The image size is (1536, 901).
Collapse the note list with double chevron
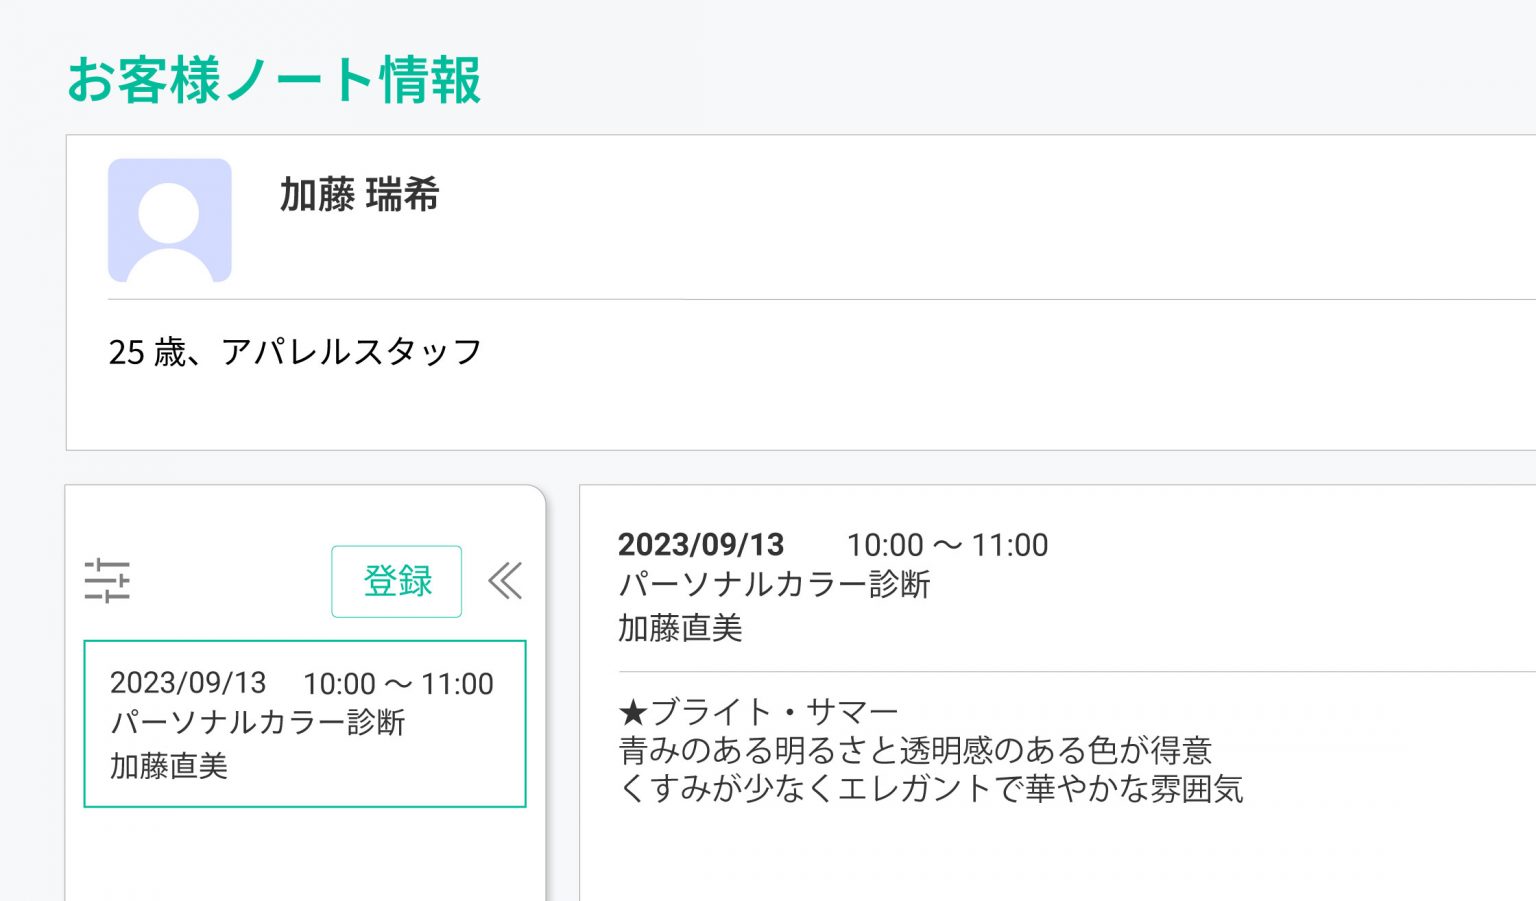point(505,581)
